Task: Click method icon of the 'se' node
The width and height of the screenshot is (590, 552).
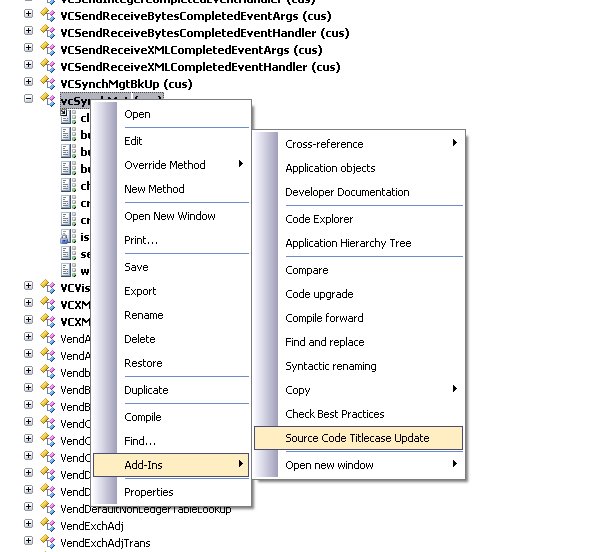Action: coord(68,254)
